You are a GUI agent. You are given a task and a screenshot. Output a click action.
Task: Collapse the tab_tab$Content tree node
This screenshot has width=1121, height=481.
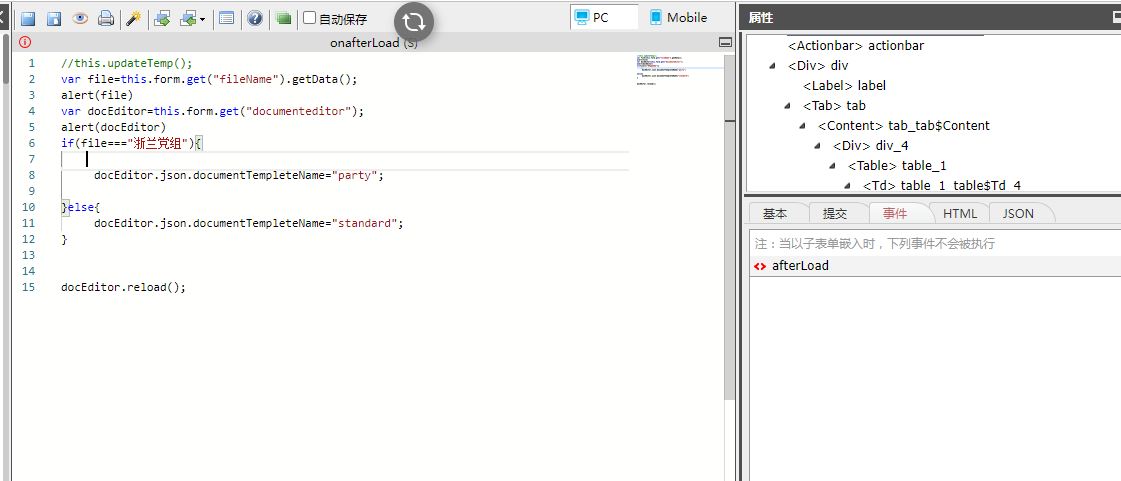click(x=802, y=126)
